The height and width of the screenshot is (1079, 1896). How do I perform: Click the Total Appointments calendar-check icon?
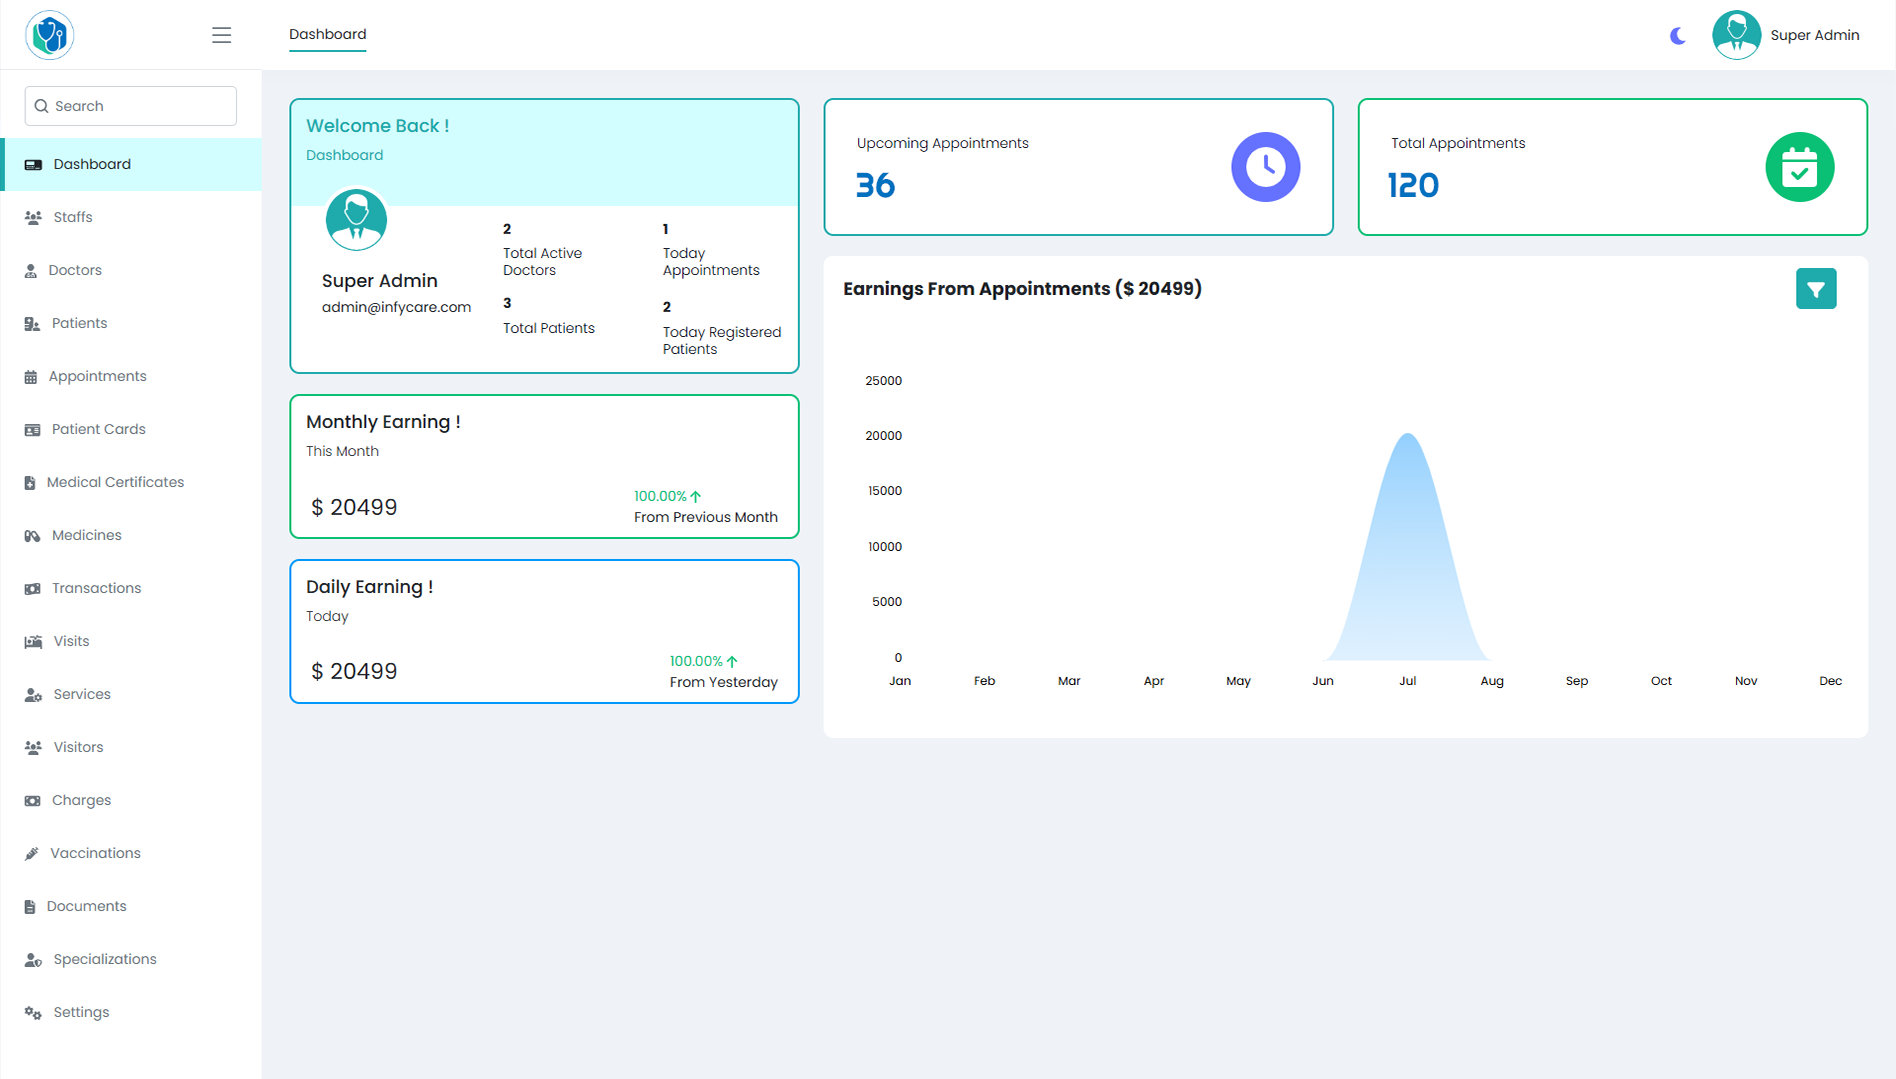coord(1799,167)
